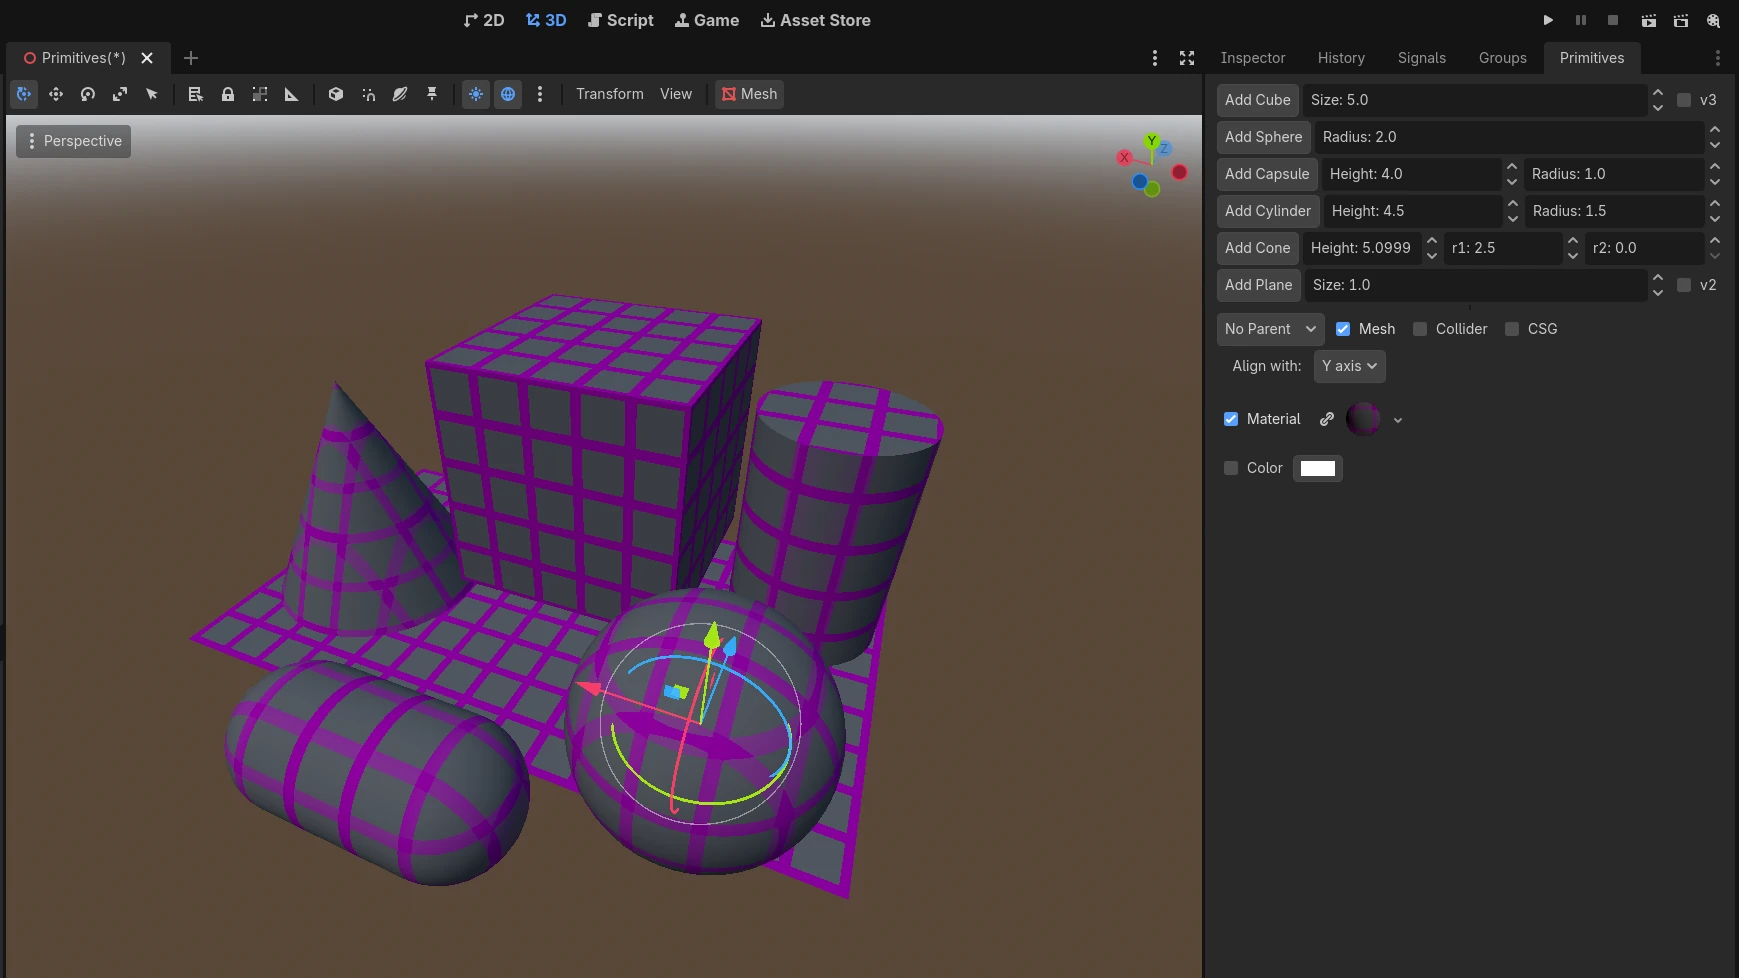Enable the v3 checkbox for cube
The width and height of the screenshot is (1739, 978).
click(1684, 100)
